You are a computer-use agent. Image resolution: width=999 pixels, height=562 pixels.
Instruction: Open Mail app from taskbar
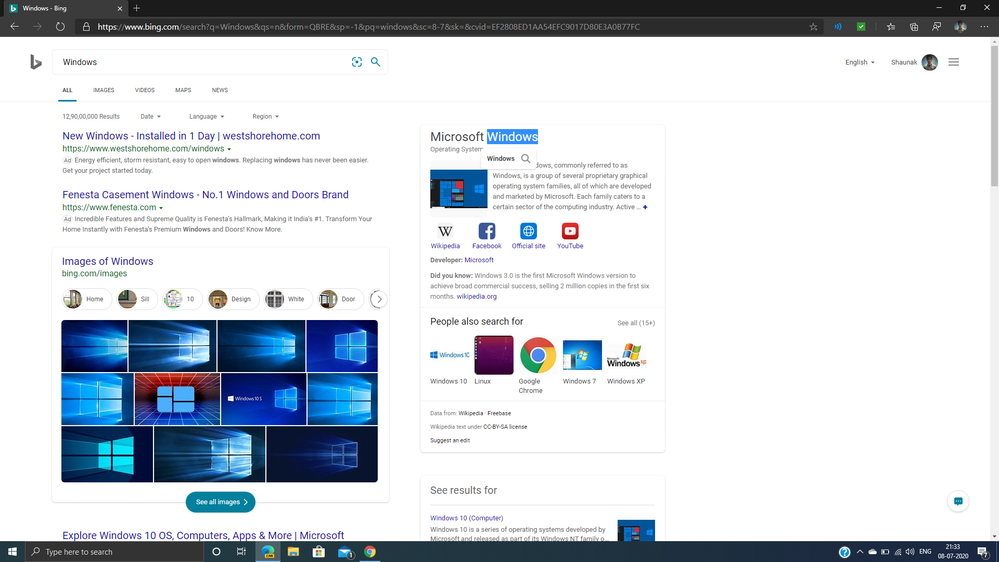[x=345, y=552]
